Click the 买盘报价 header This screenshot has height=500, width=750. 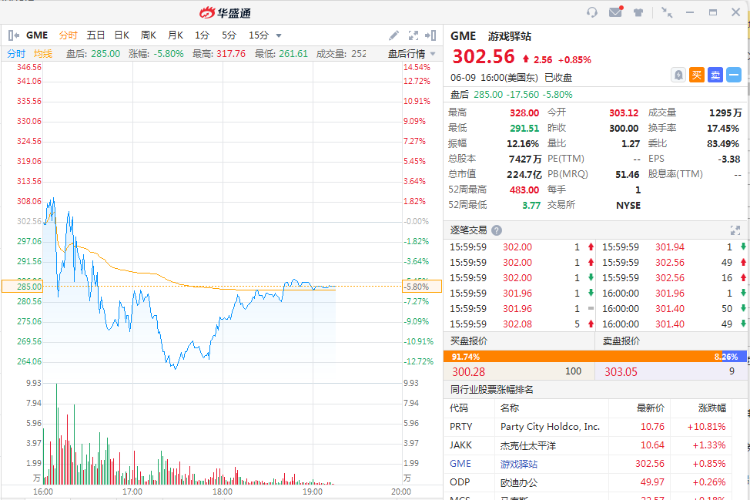[x=469, y=341]
